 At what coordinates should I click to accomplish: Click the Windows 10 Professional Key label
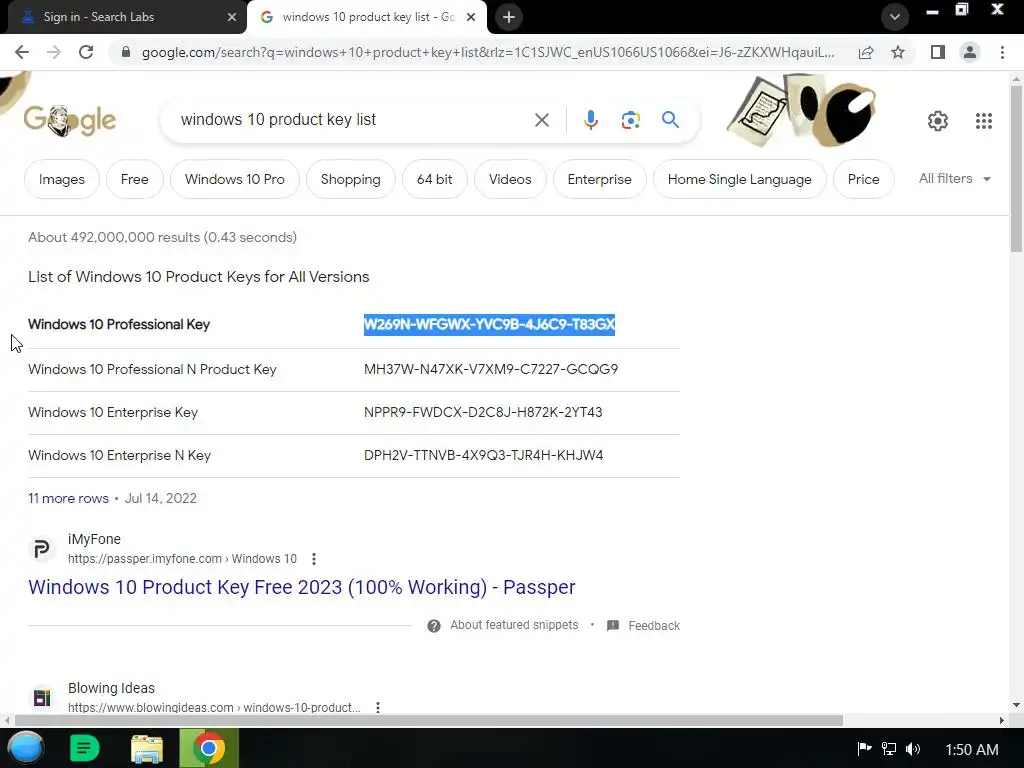click(119, 325)
